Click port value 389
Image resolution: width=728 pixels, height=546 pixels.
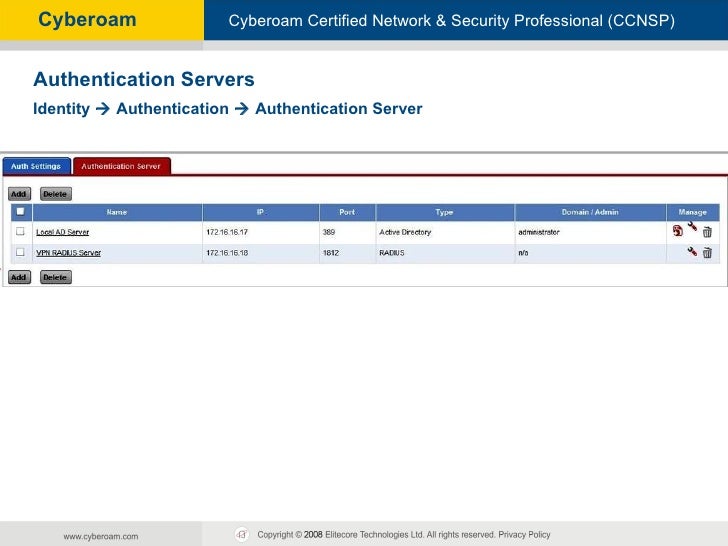click(x=329, y=232)
